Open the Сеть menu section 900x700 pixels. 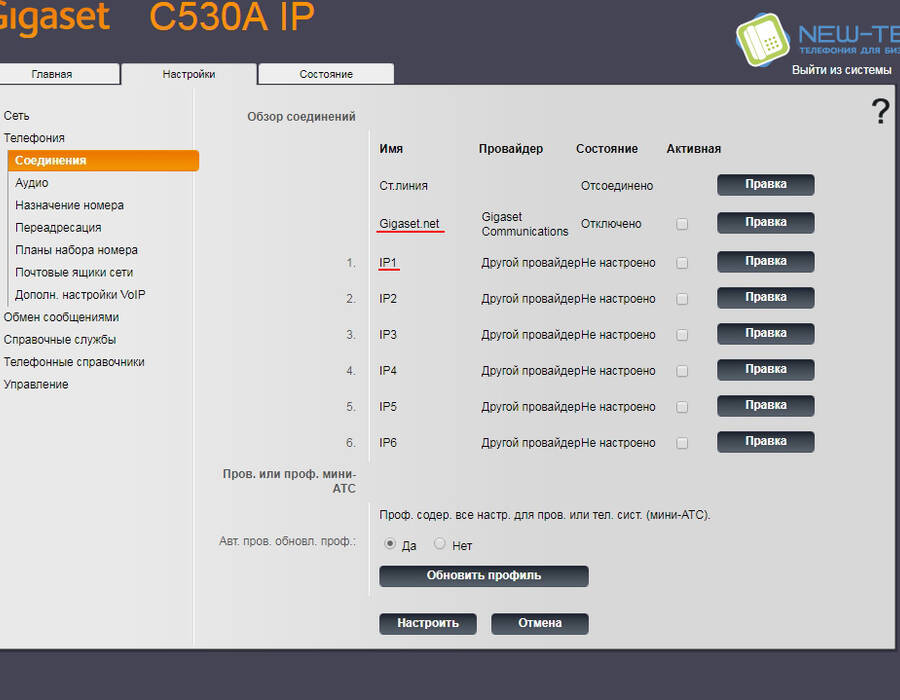16,116
